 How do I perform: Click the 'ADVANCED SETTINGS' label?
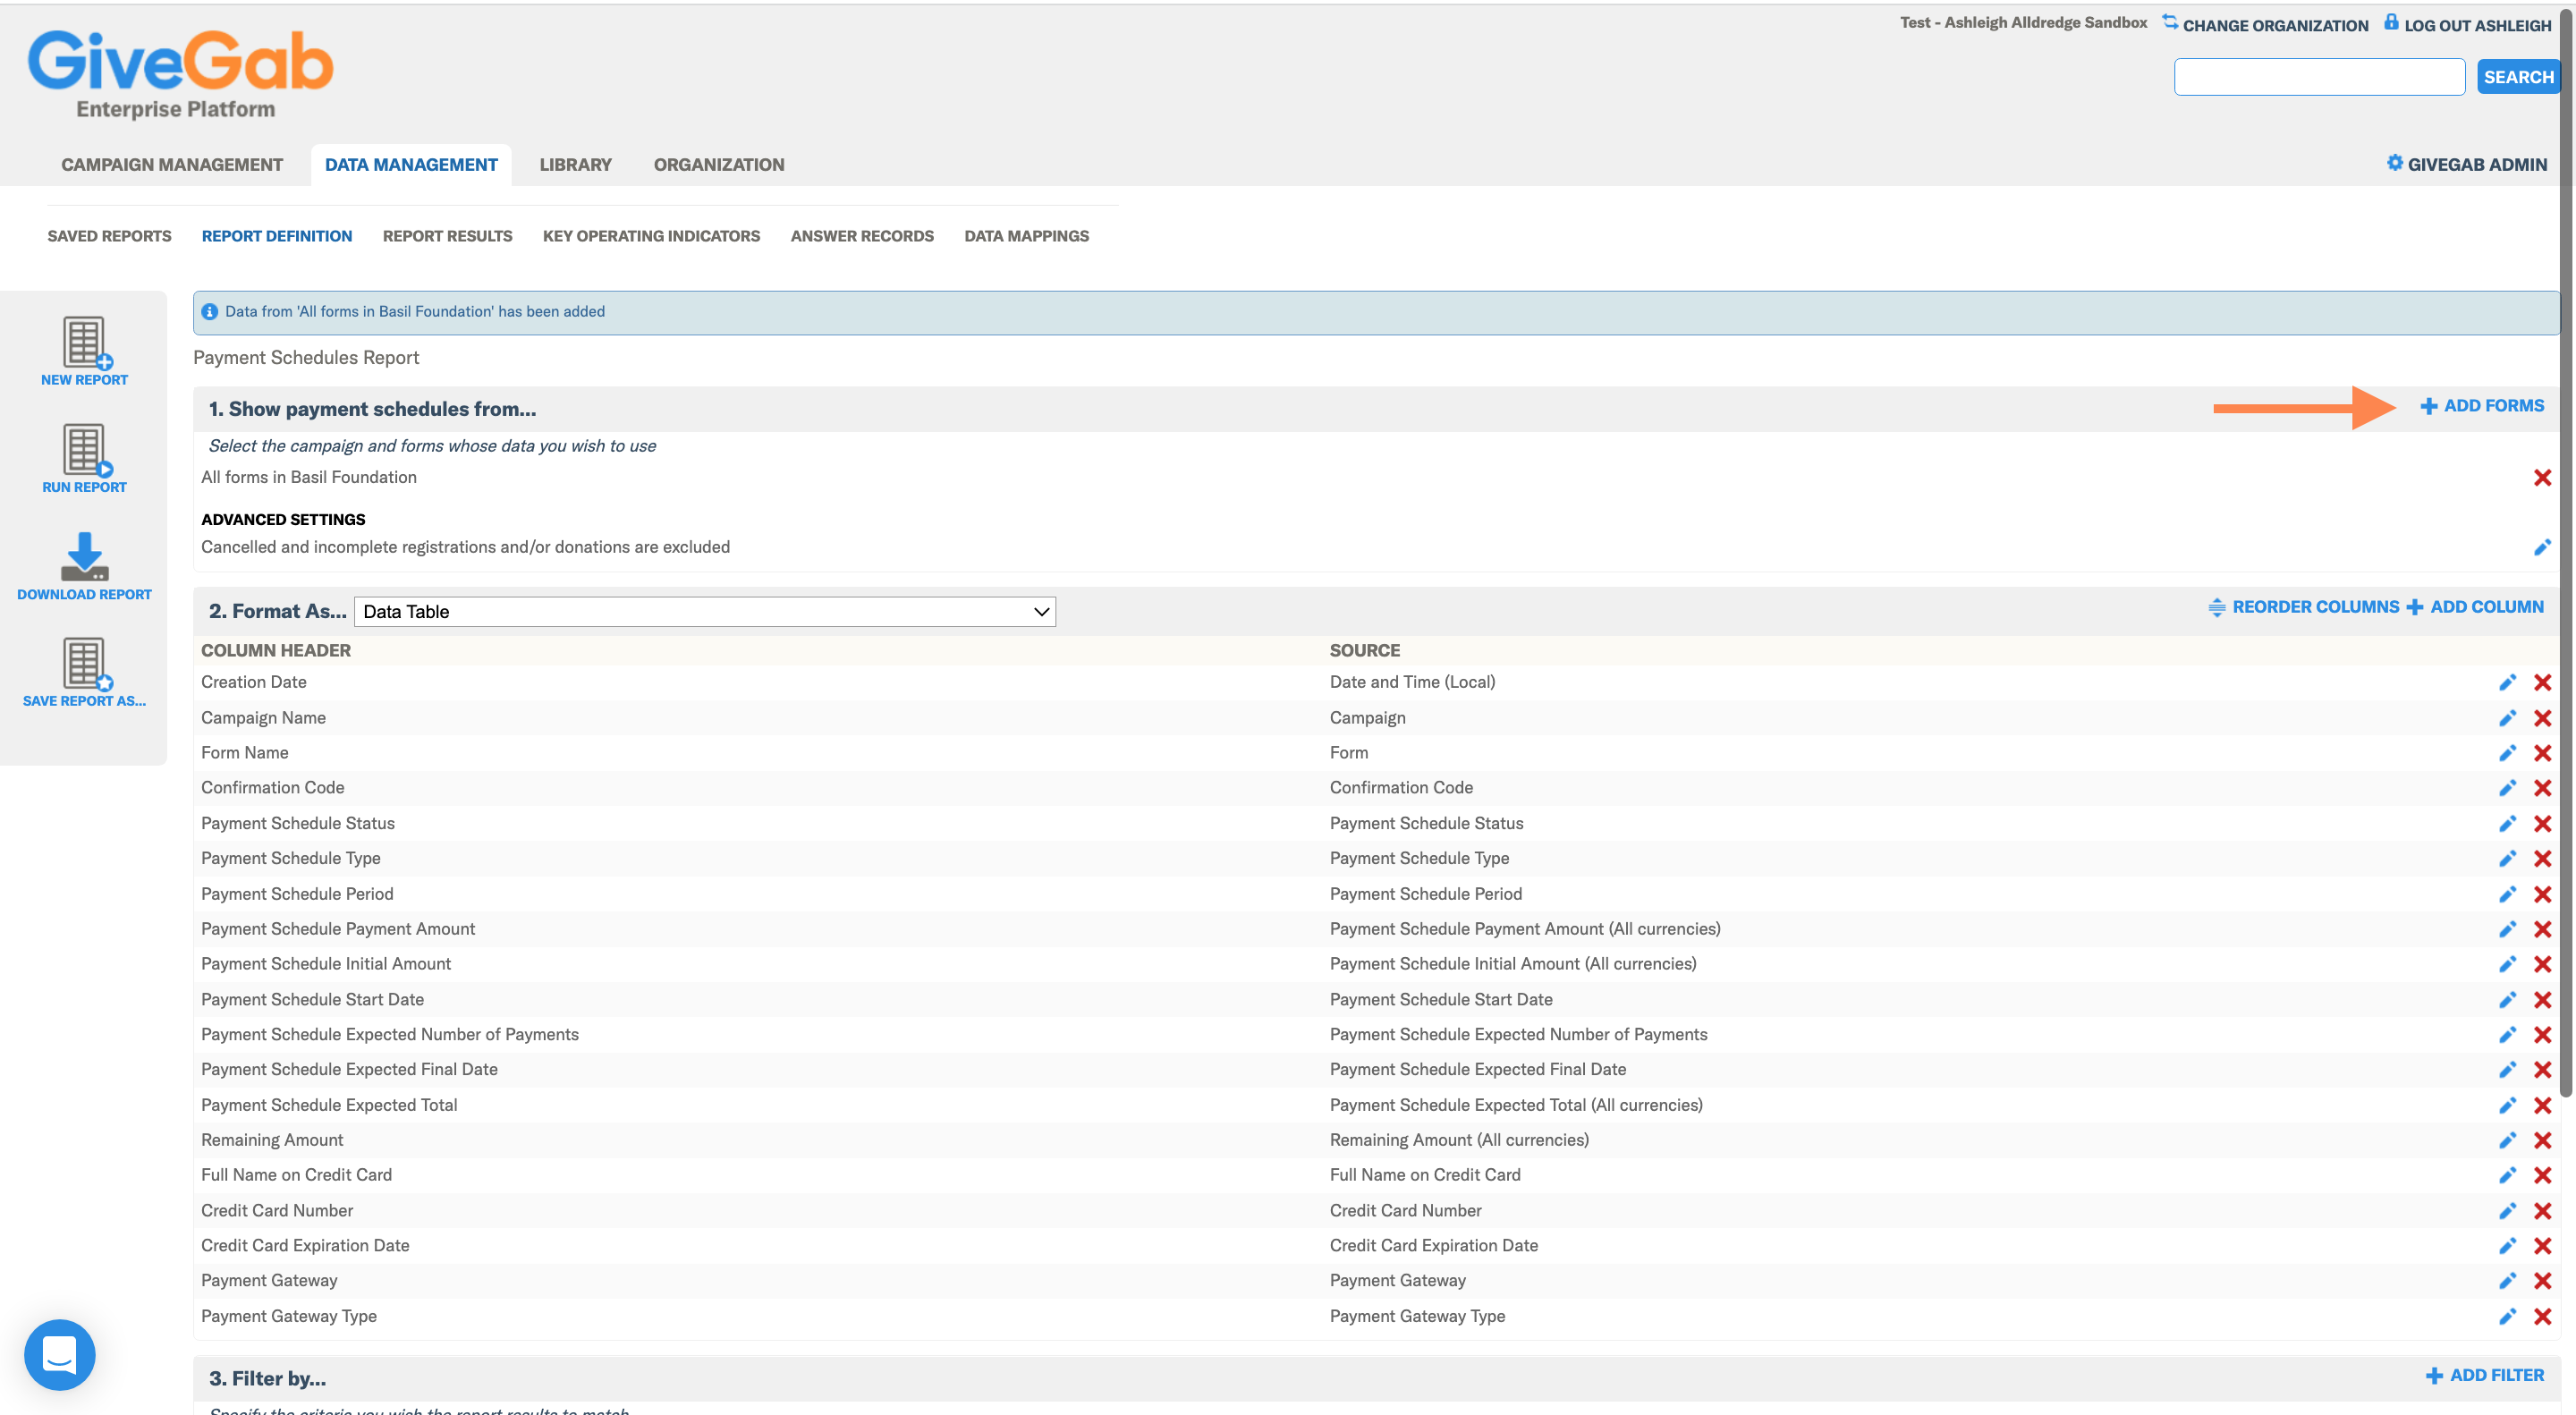(283, 520)
